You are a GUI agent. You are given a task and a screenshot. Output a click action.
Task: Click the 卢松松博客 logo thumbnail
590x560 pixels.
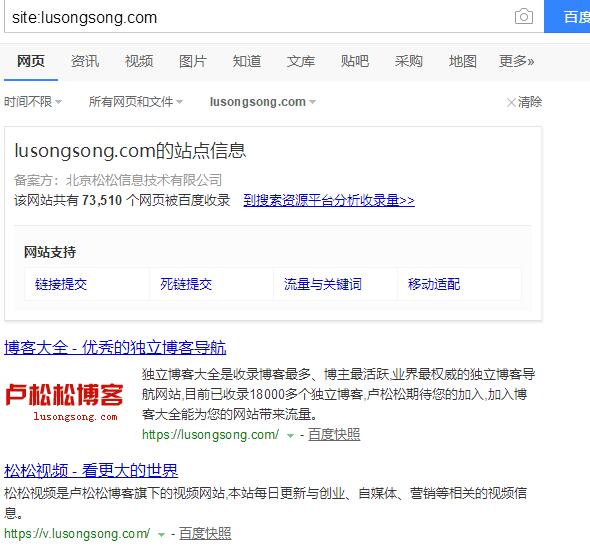click(64, 402)
